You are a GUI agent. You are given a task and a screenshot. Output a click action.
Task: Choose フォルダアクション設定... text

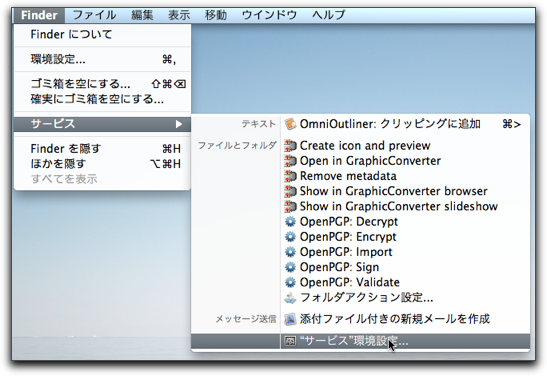366,298
